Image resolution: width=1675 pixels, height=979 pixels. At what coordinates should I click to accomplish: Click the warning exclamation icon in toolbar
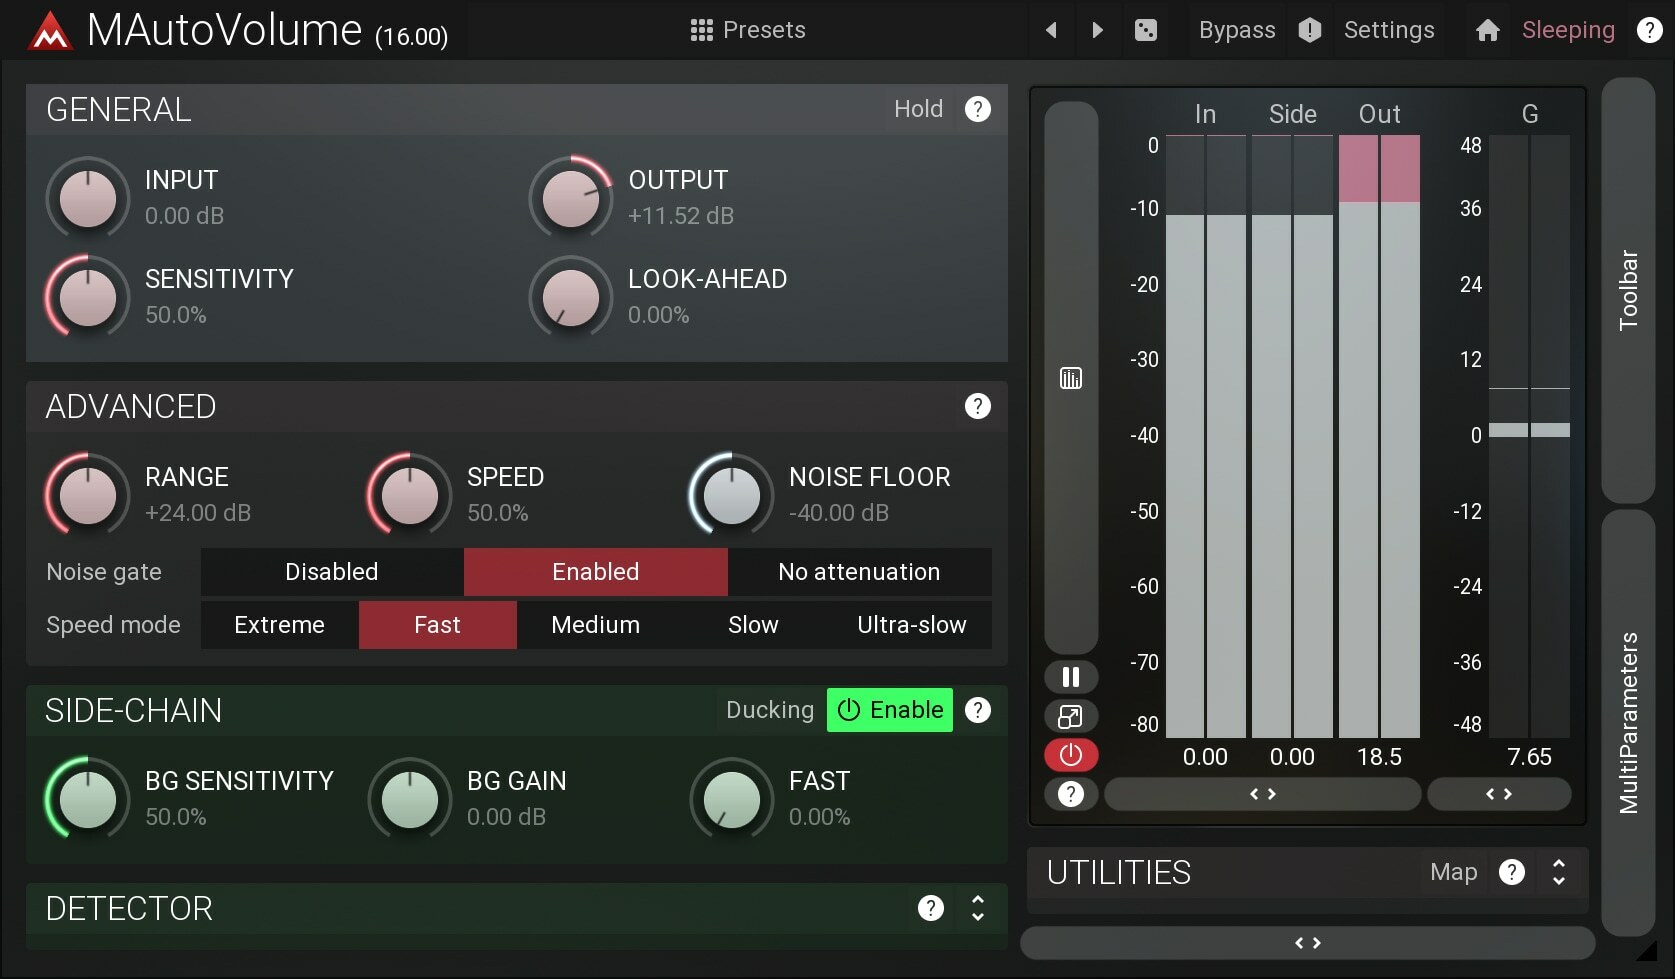pyautogui.click(x=1309, y=30)
